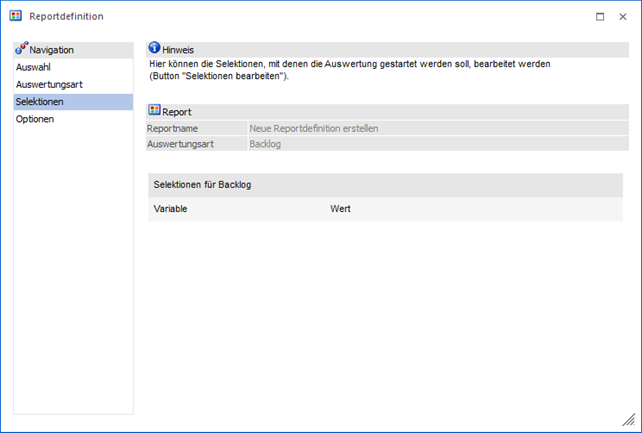
Task: Click the blue Hinweis info icon
Action: [154, 49]
